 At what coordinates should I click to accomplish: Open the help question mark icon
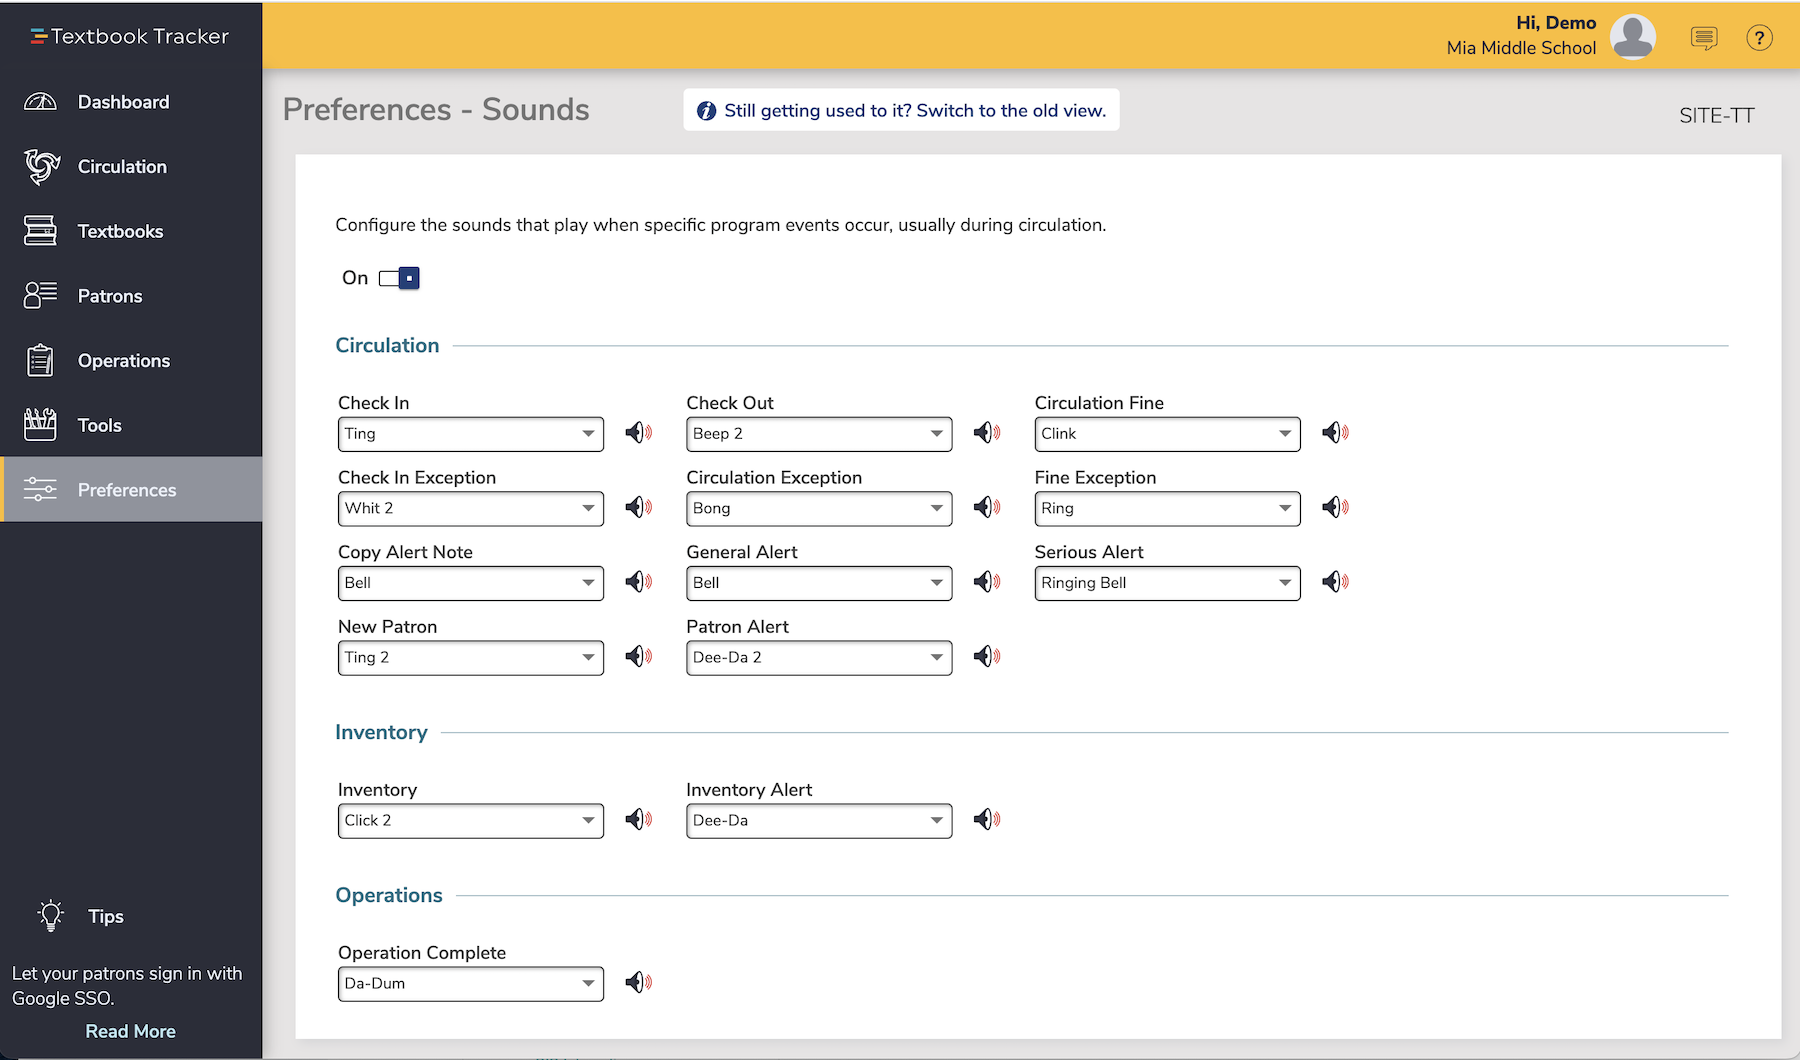coord(1758,38)
